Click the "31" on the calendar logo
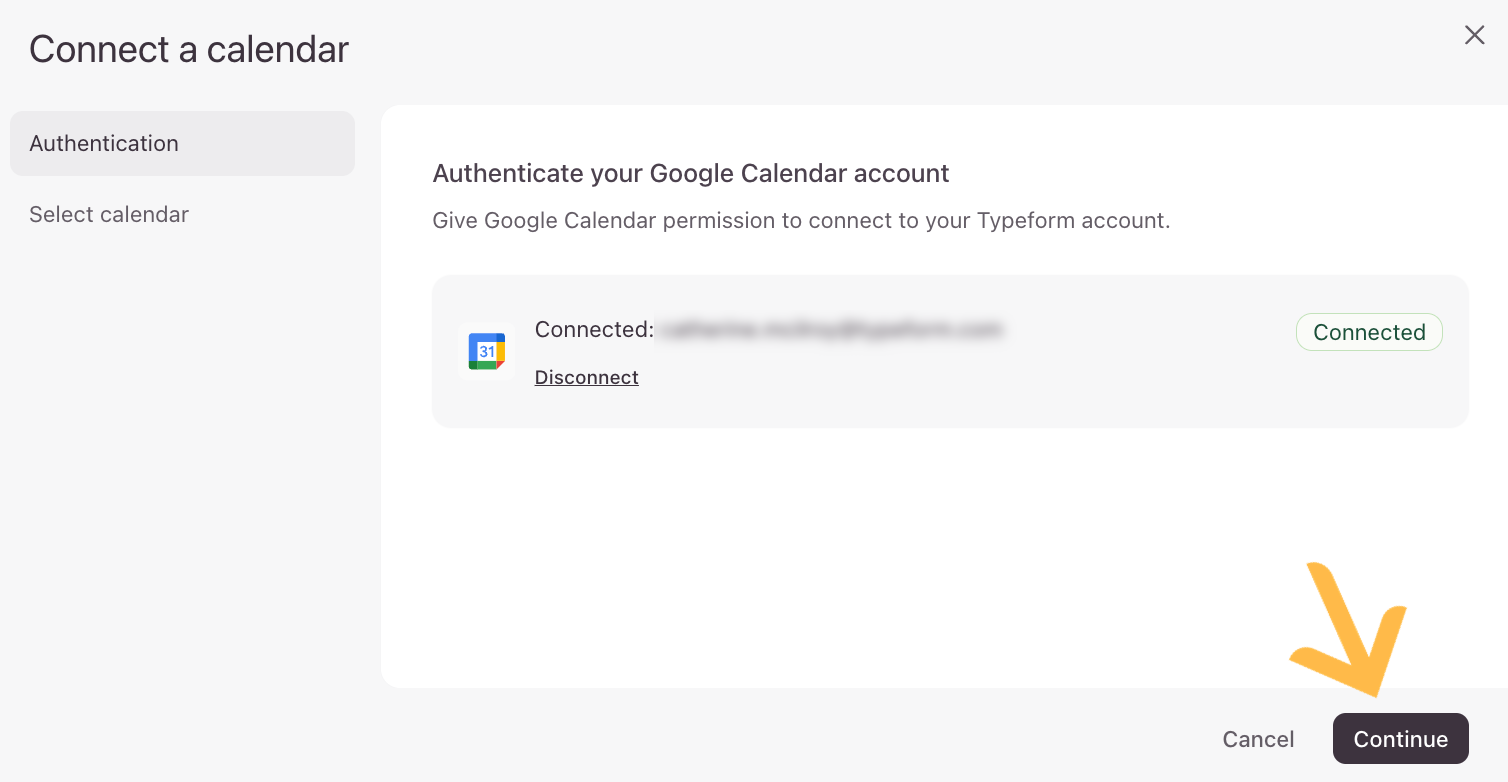This screenshot has height=782, width=1508. (x=486, y=352)
